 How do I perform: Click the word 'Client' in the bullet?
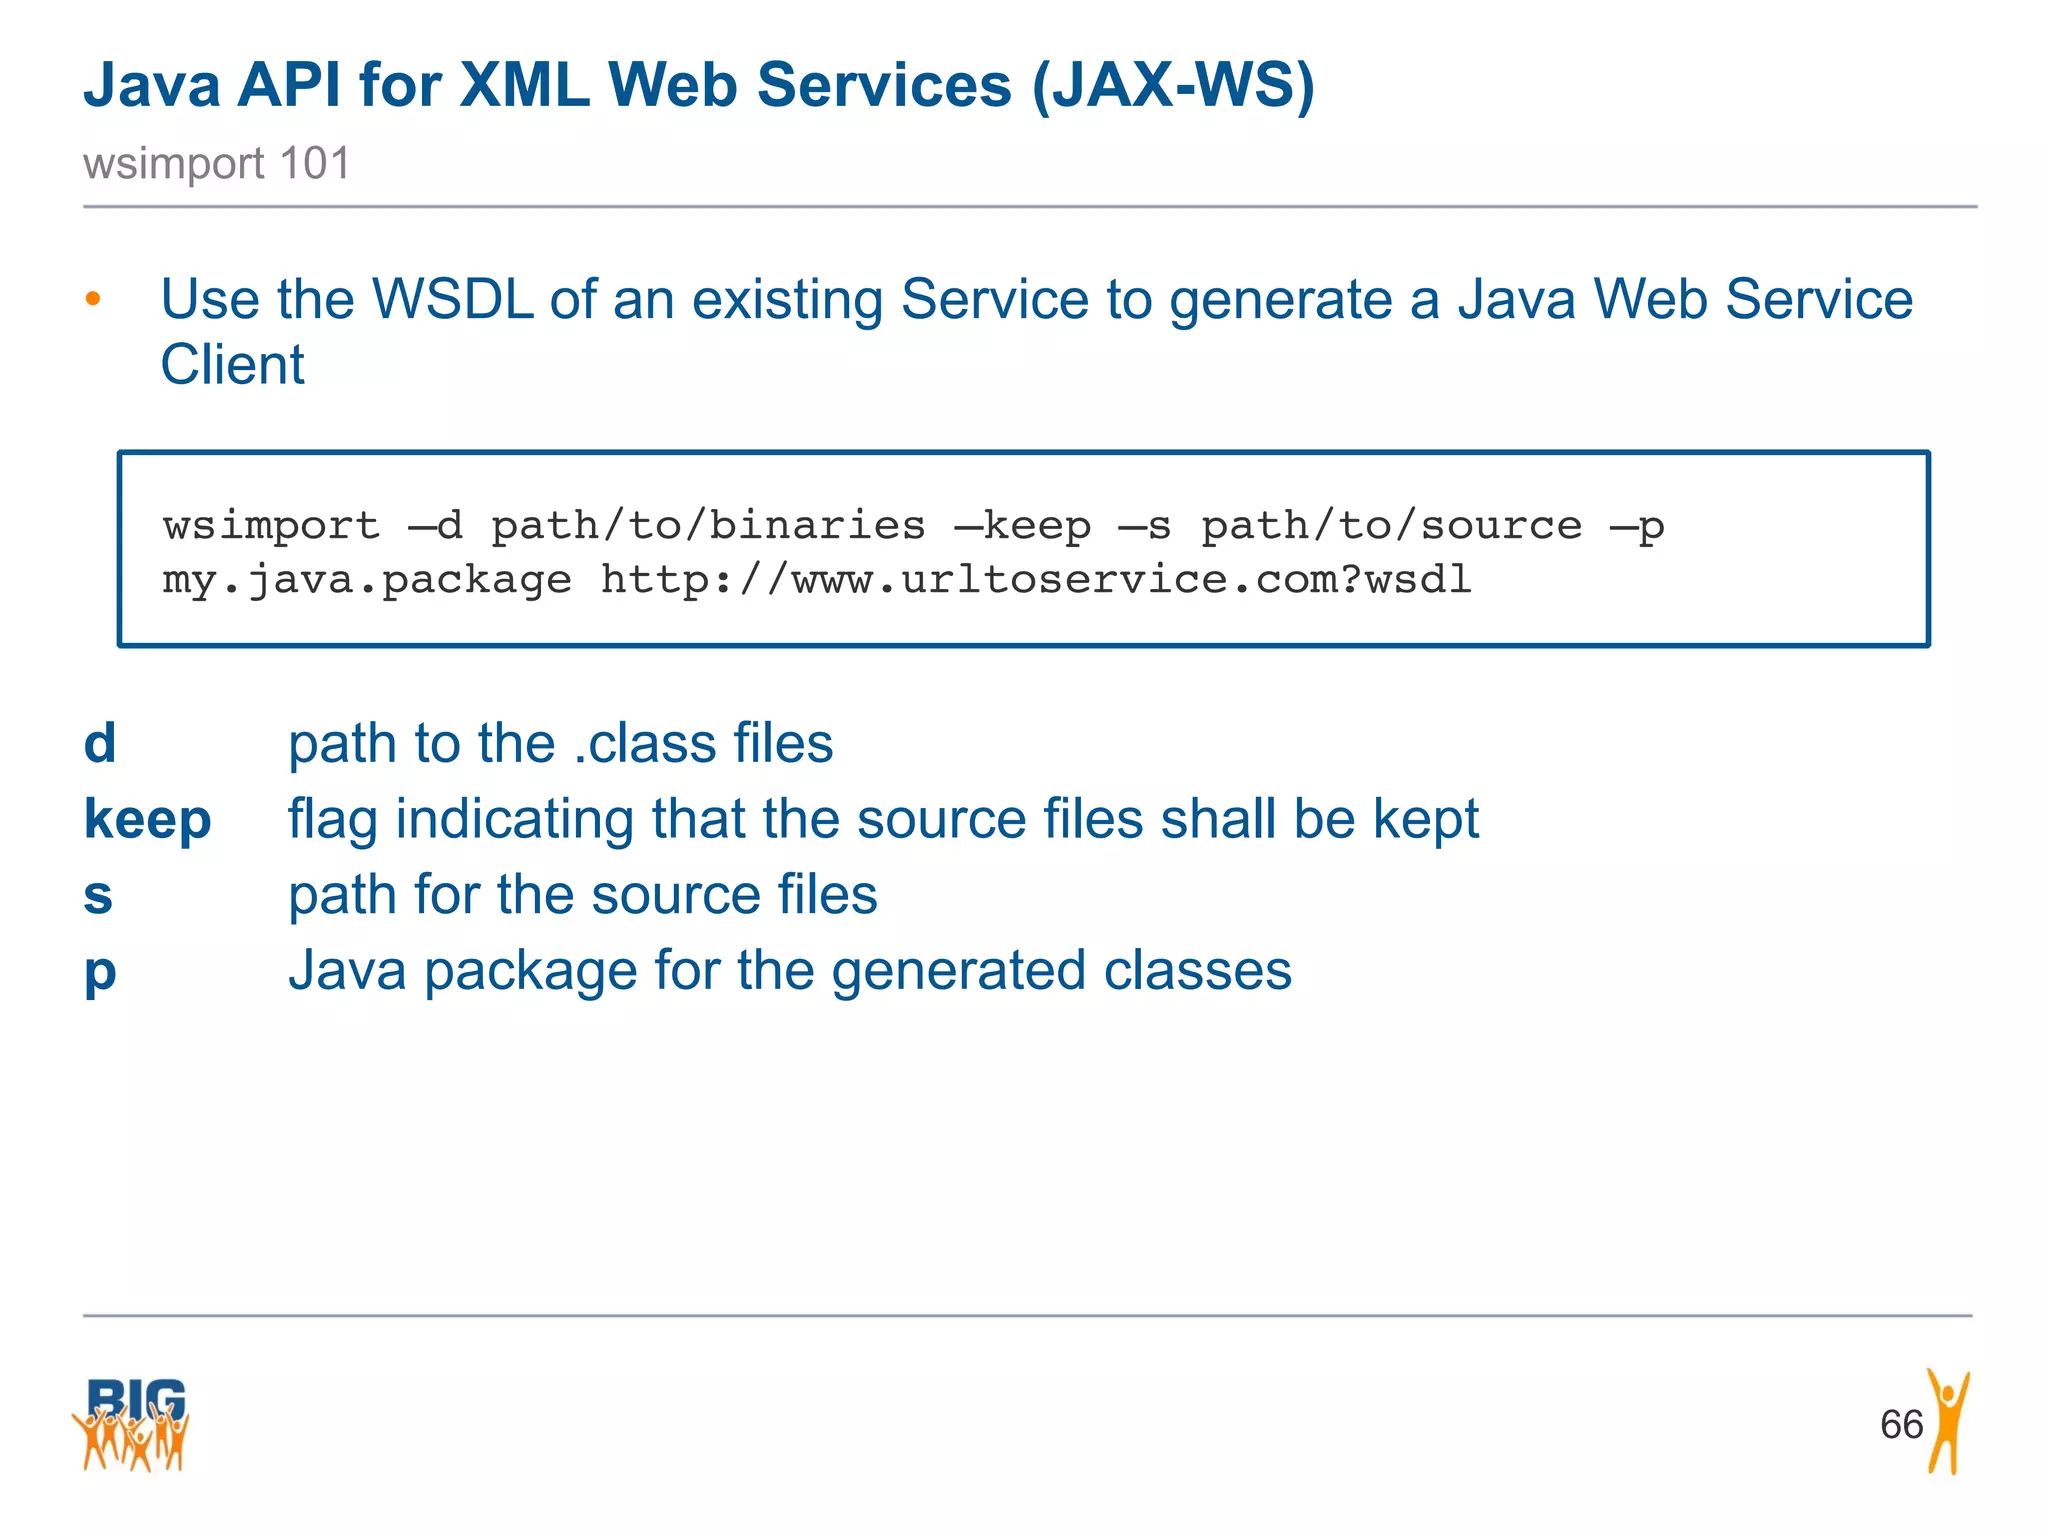click(232, 364)
